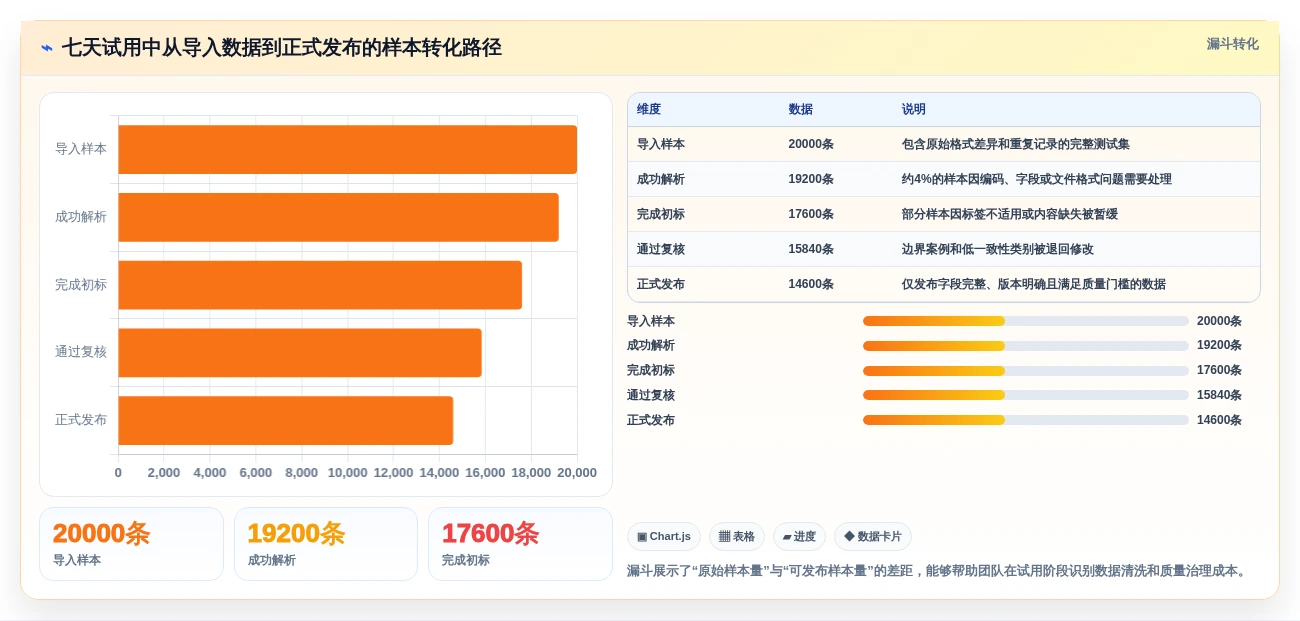This screenshot has height=621, width=1300.
Task: Click the 正式发布 progress bar
Action: [x=1026, y=420]
